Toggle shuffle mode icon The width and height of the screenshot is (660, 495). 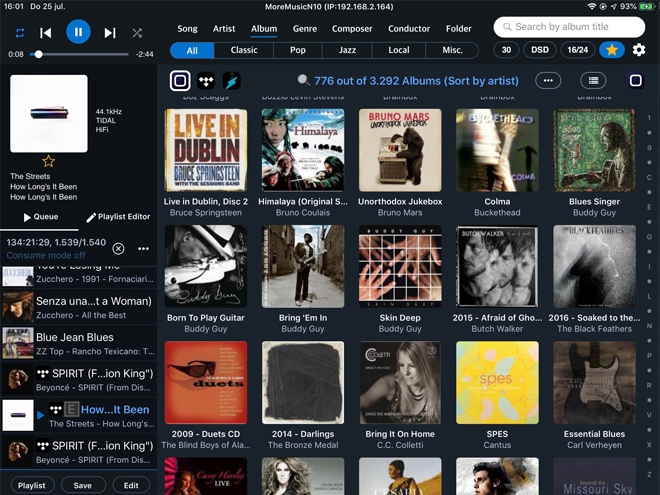[137, 33]
